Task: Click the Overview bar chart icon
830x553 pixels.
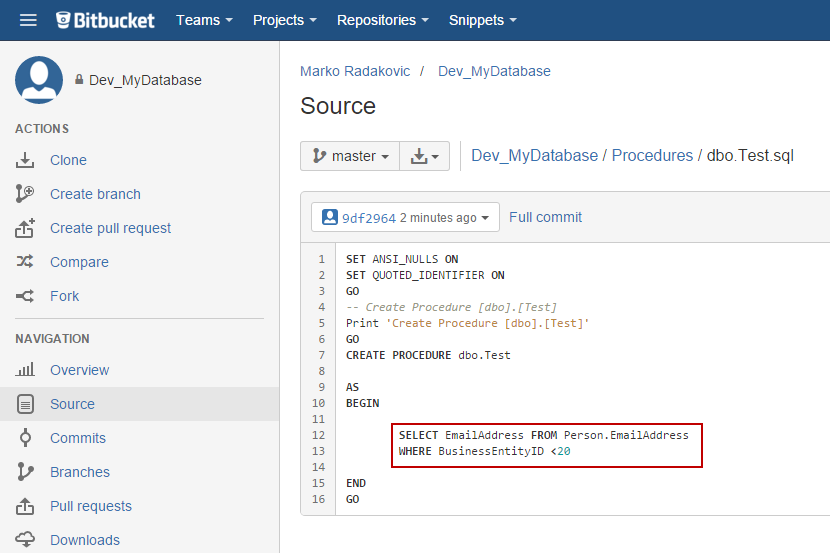Action: point(25,369)
